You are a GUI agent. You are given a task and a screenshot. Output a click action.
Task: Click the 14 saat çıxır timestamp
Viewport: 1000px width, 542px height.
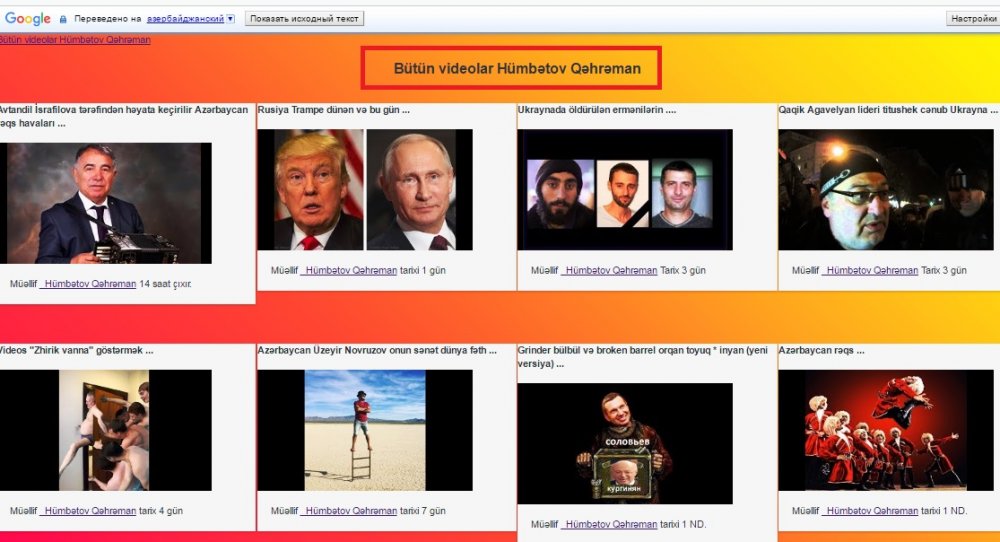point(165,284)
